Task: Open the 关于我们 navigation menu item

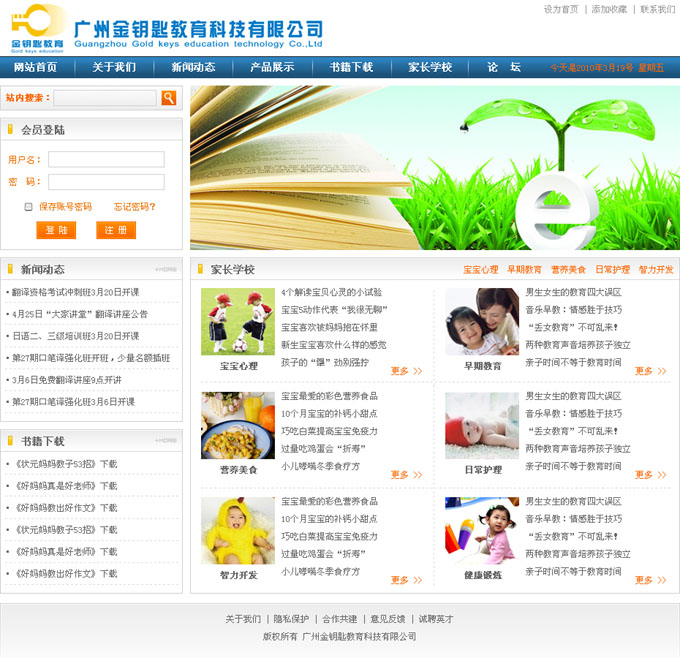Action: 114,67
